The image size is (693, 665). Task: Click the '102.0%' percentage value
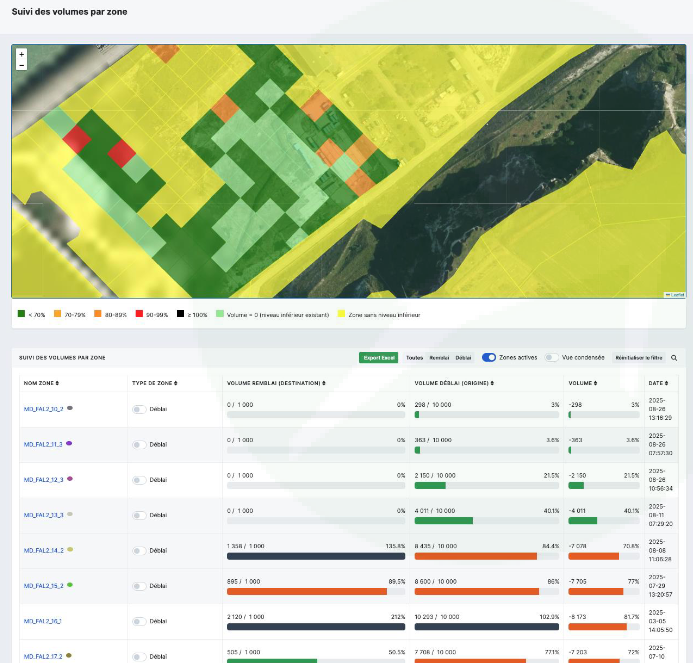click(x=549, y=617)
